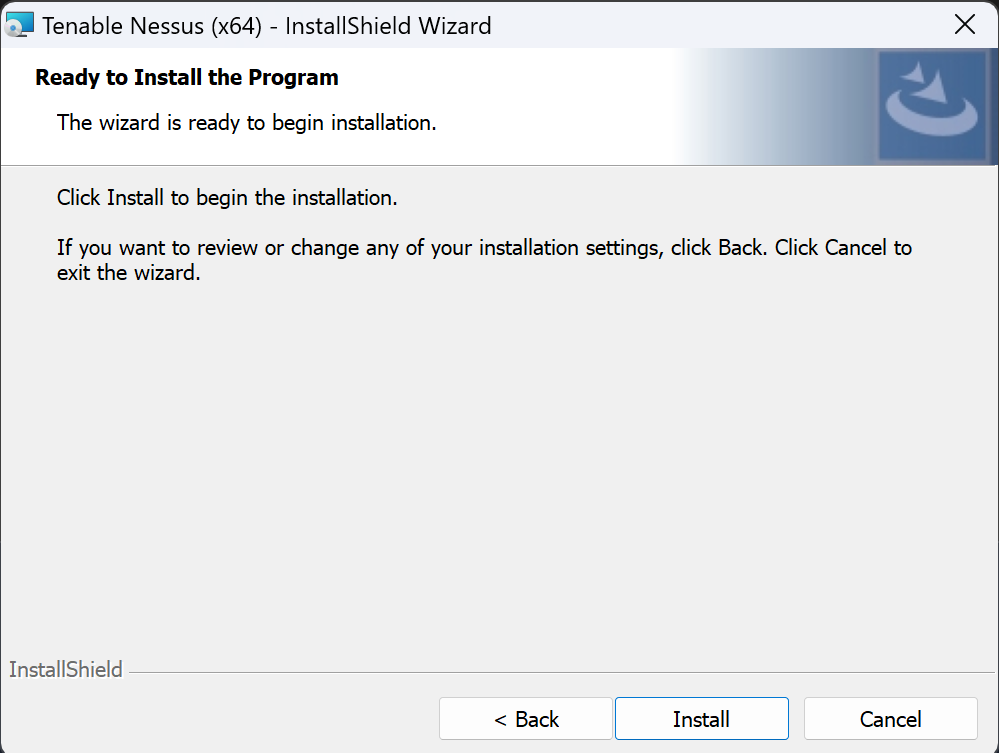Click 'The wizard is ready to begin installation' subtitle
Image resolution: width=999 pixels, height=753 pixels.
(247, 122)
